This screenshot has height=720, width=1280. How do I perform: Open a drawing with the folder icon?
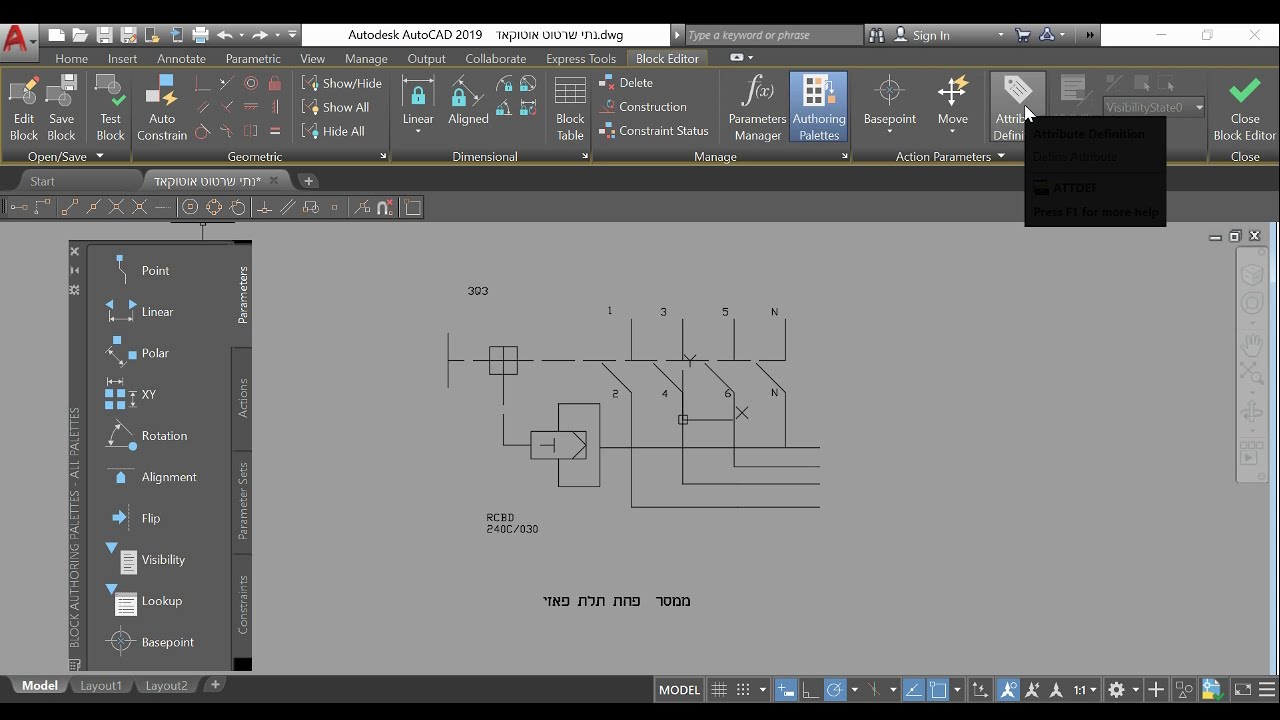pos(80,35)
